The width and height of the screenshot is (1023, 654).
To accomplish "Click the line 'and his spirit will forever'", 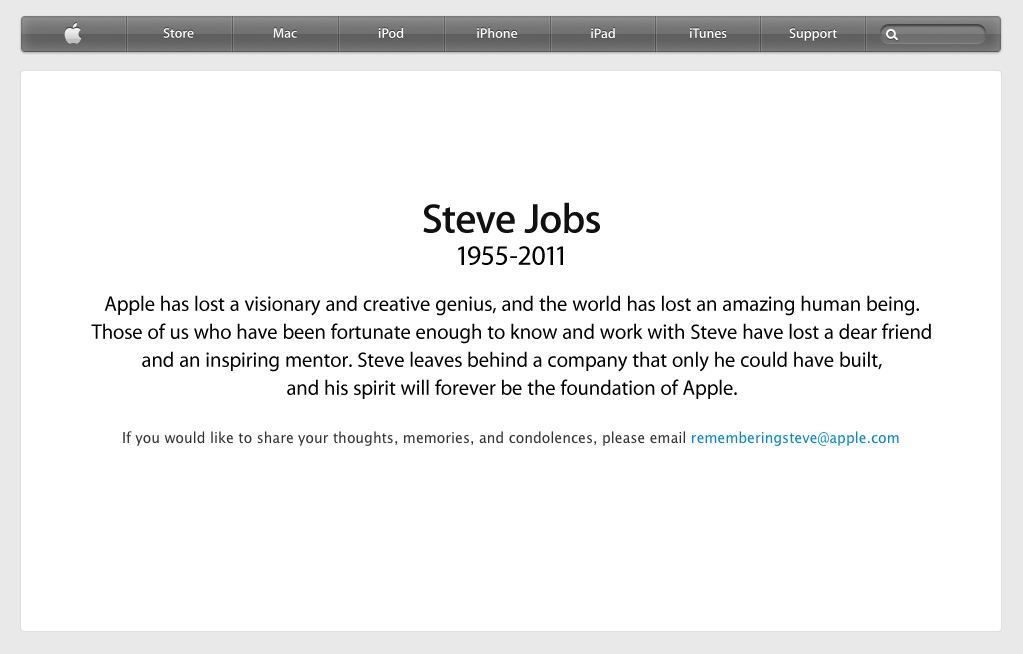I will point(512,389).
